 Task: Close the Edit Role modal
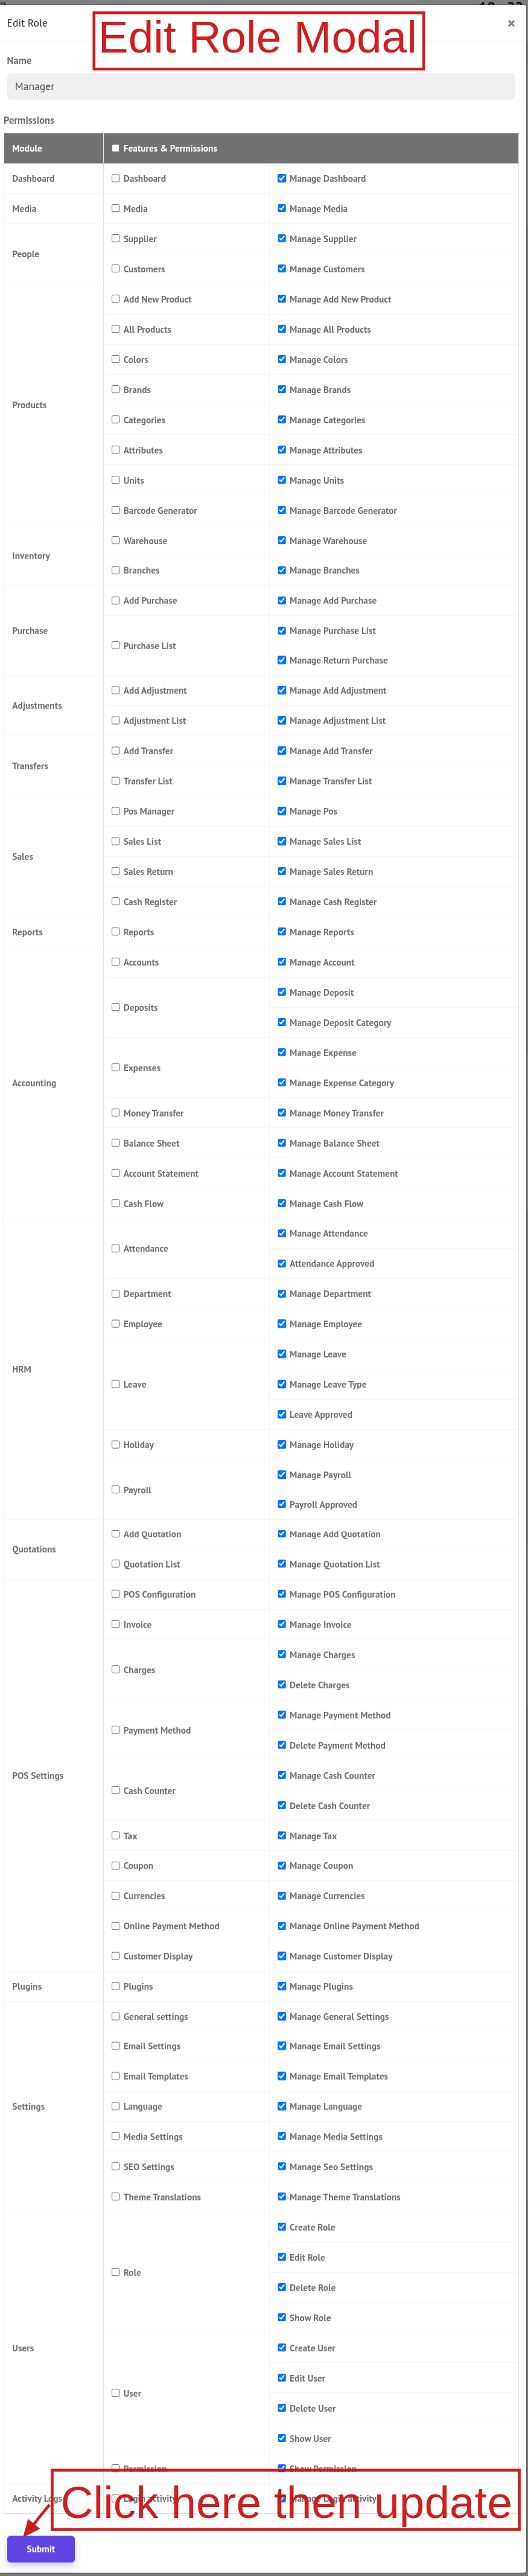pyautogui.click(x=511, y=23)
